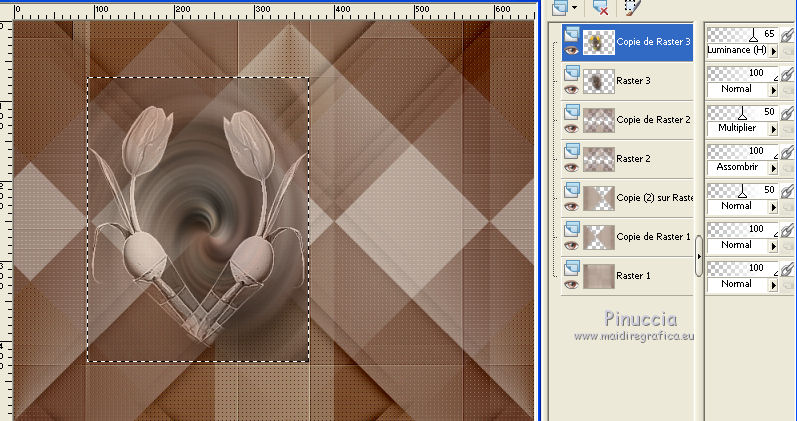Click the layers panel splitter arrow handle
Image resolution: width=797 pixels, height=421 pixels.
699,256
